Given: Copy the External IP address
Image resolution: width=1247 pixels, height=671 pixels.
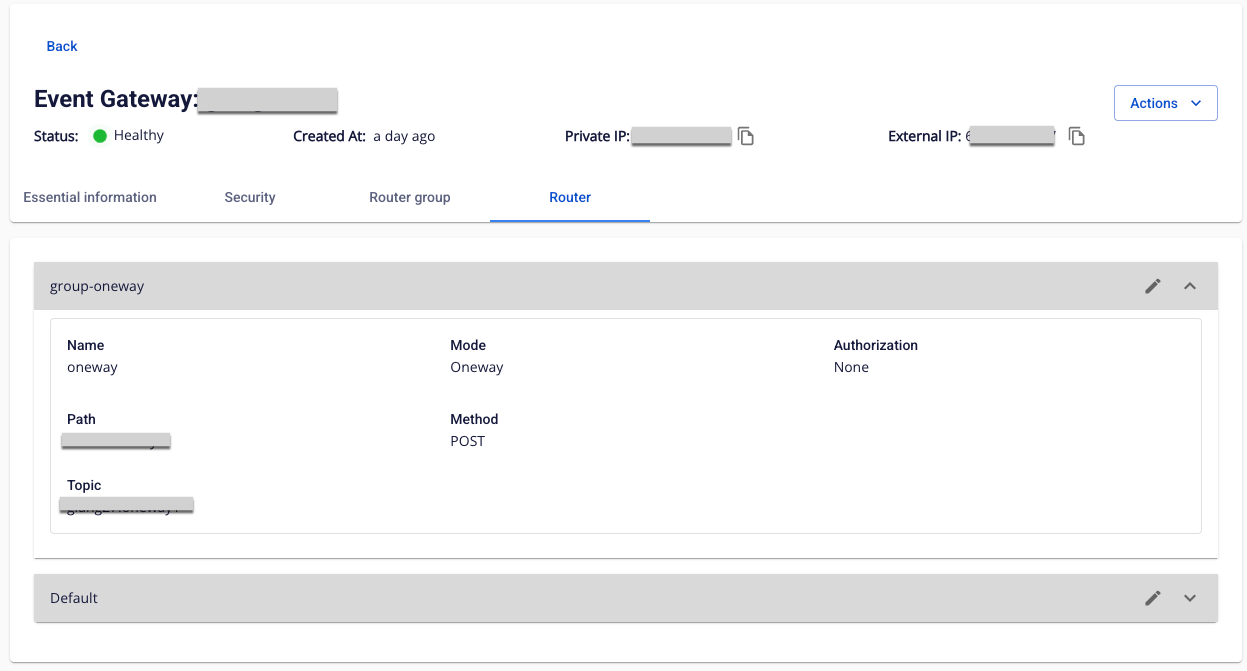Looking at the screenshot, I should tap(1077, 136).
